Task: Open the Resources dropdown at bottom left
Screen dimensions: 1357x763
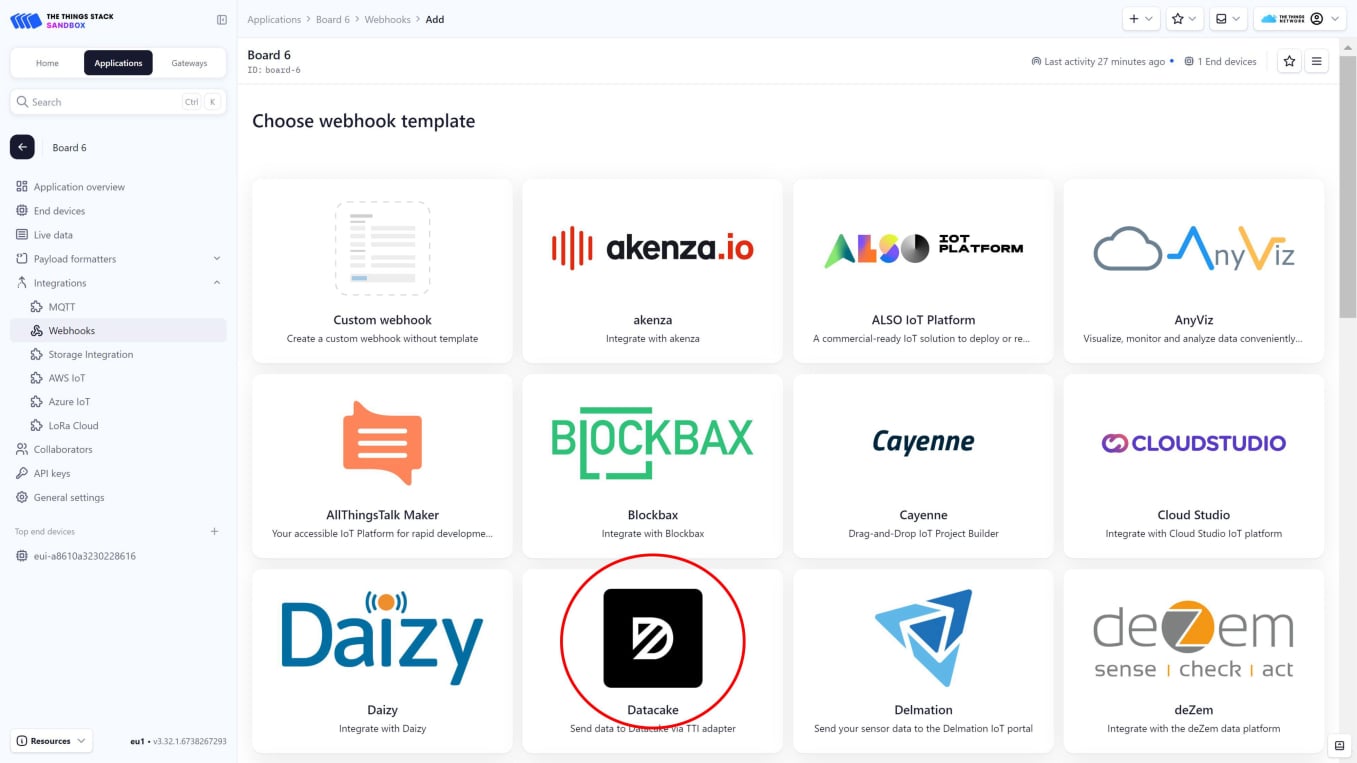Action: 50,740
